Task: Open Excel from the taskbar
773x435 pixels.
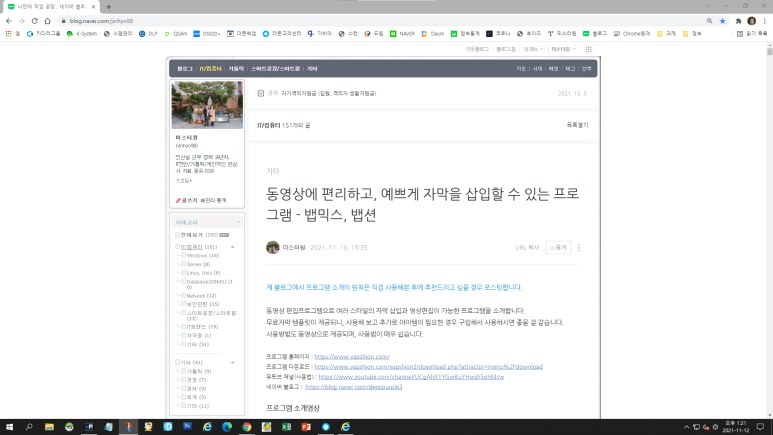Action: point(286,427)
